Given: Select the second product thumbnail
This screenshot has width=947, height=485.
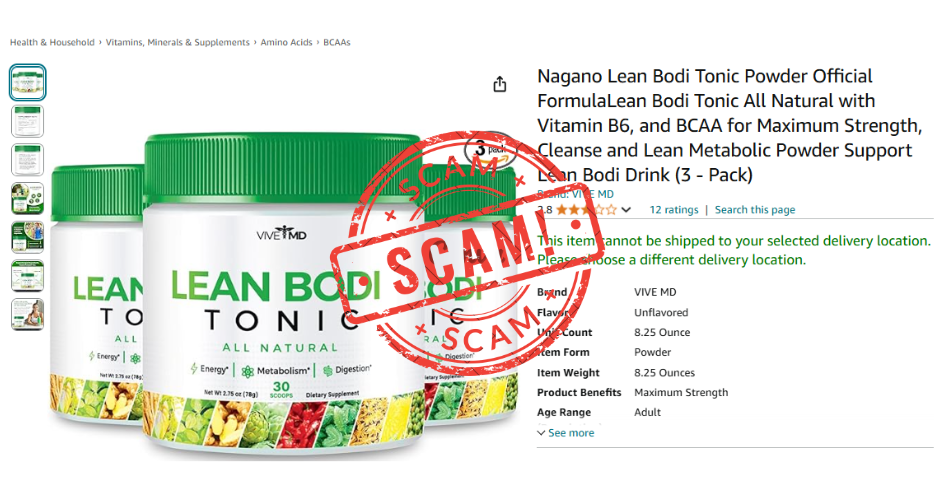Looking at the screenshot, I should [27, 121].
